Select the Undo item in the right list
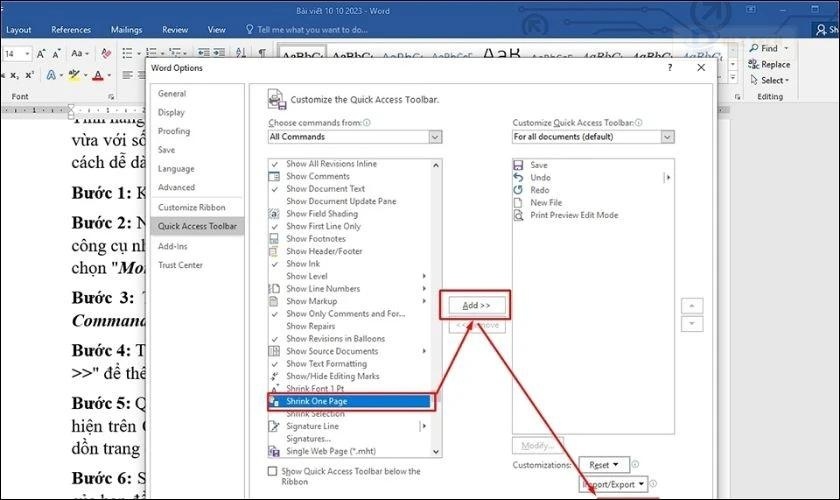The width and height of the screenshot is (840, 500). pyautogui.click(x=540, y=178)
